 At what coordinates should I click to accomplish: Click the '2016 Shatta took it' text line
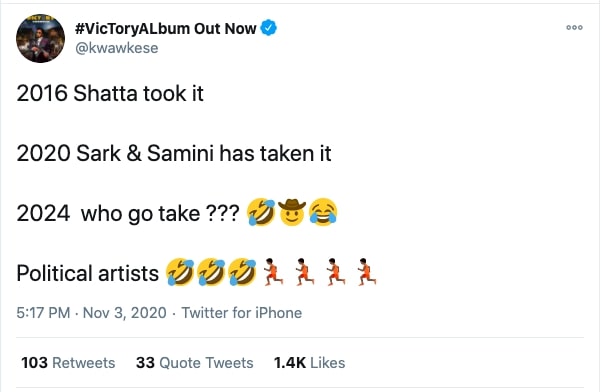[x=110, y=93]
